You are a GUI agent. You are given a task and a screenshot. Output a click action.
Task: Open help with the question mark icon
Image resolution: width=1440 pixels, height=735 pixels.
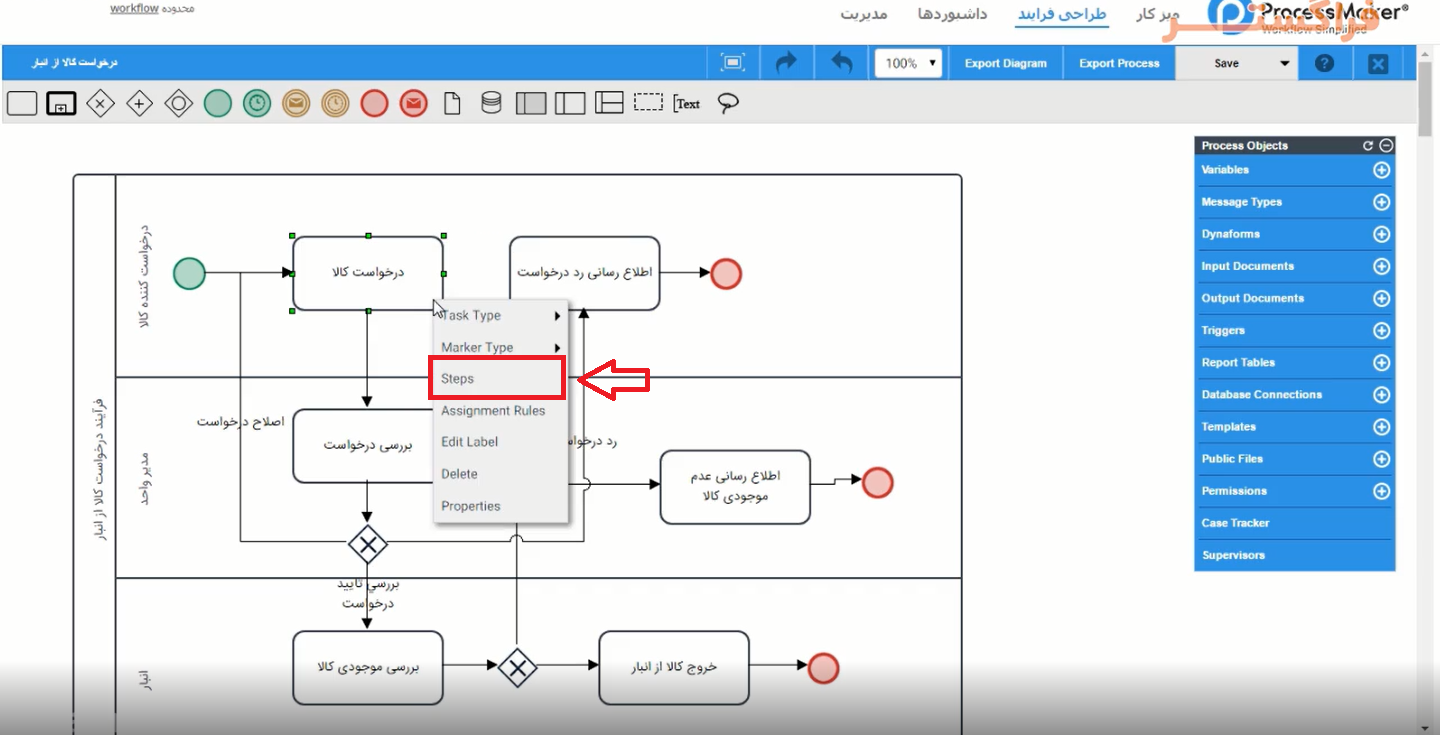pos(1324,63)
